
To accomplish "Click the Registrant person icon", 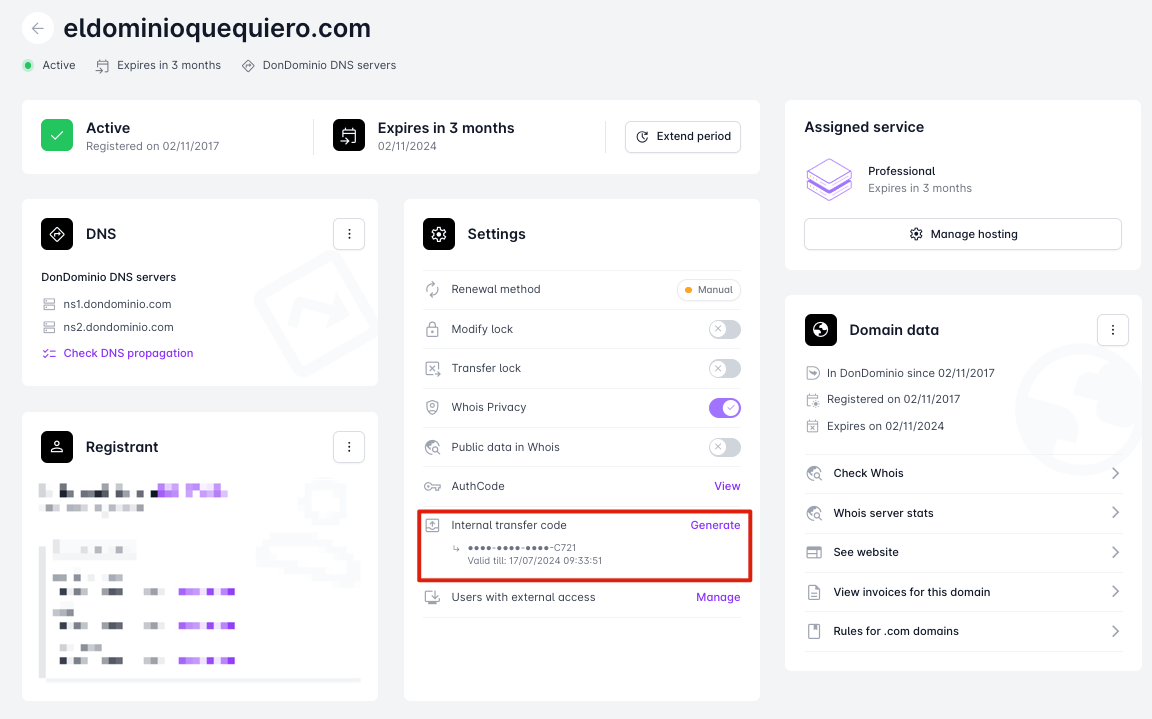I will (57, 447).
